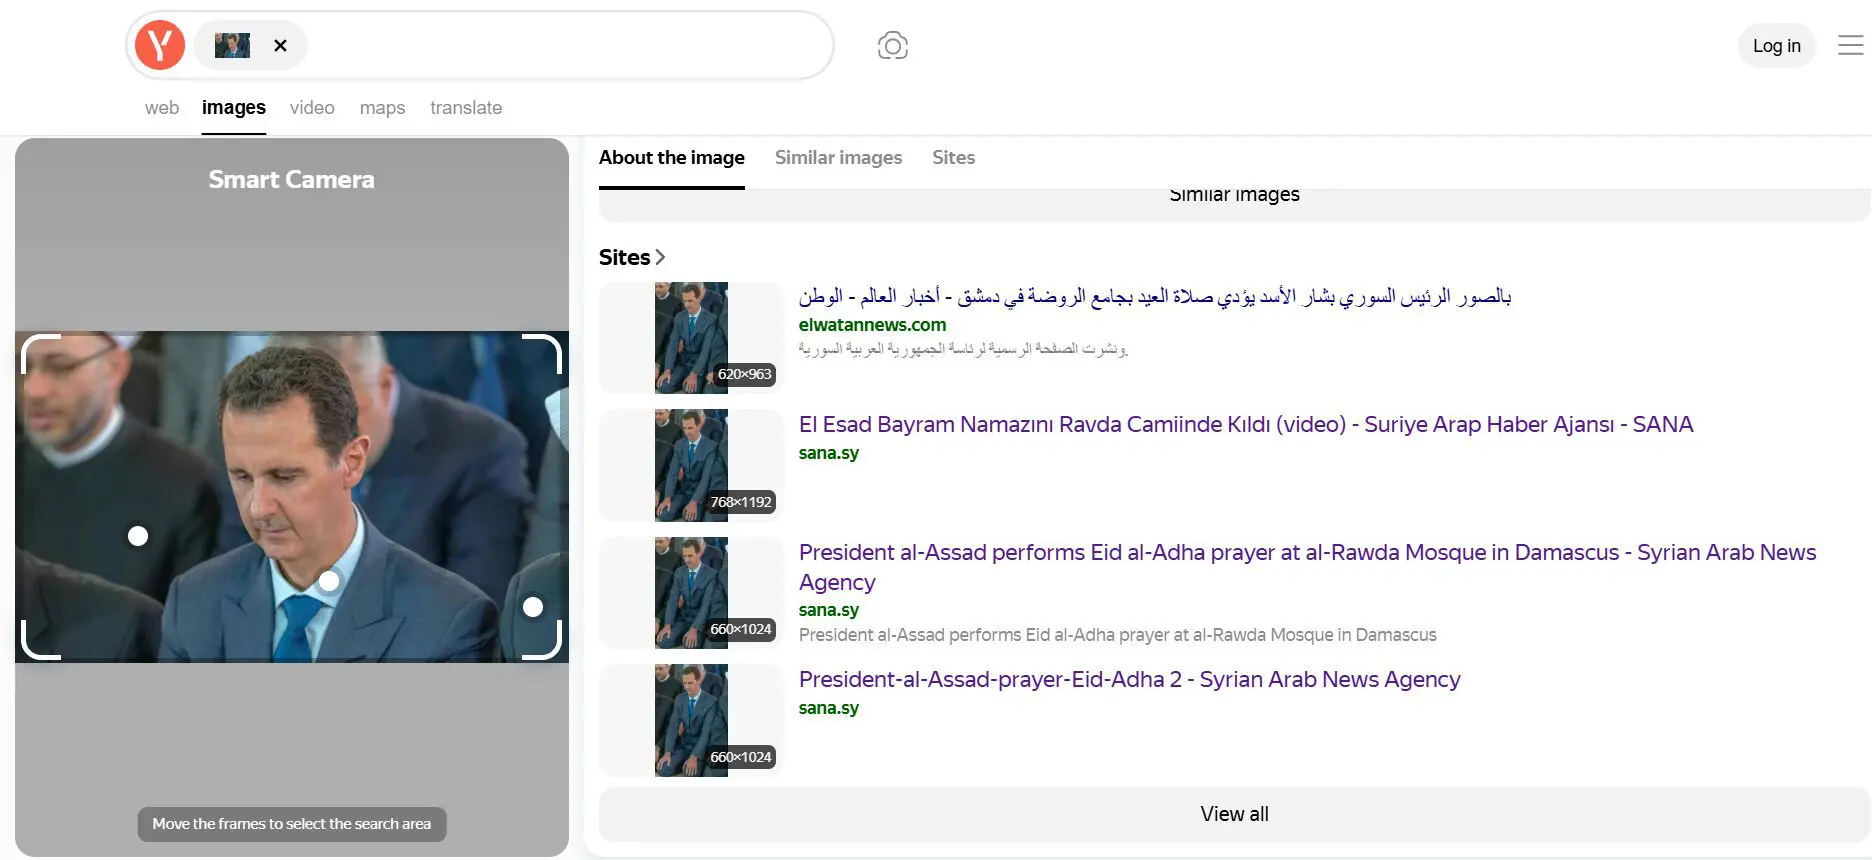Select the marker dot on the blue tie
Image resolution: width=1872 pixels, height=860 pixels.
pos(329,581)
